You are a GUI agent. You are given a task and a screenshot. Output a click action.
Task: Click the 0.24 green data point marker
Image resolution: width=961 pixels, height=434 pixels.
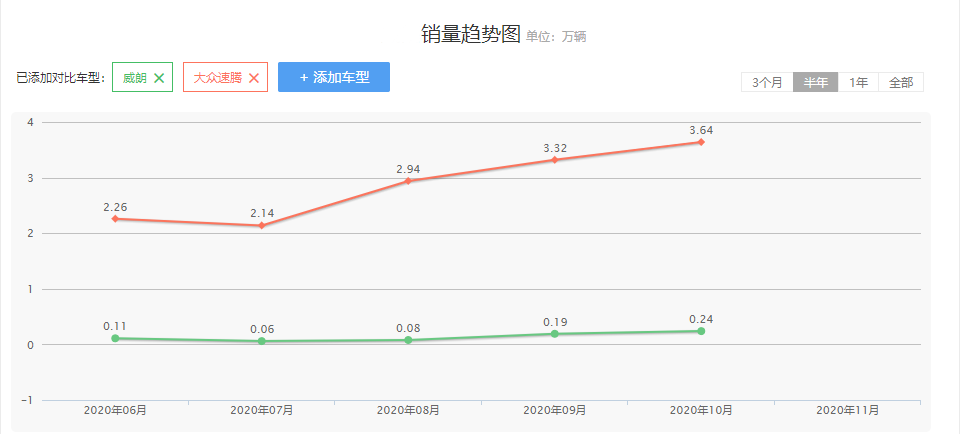[x=701, y=331]
